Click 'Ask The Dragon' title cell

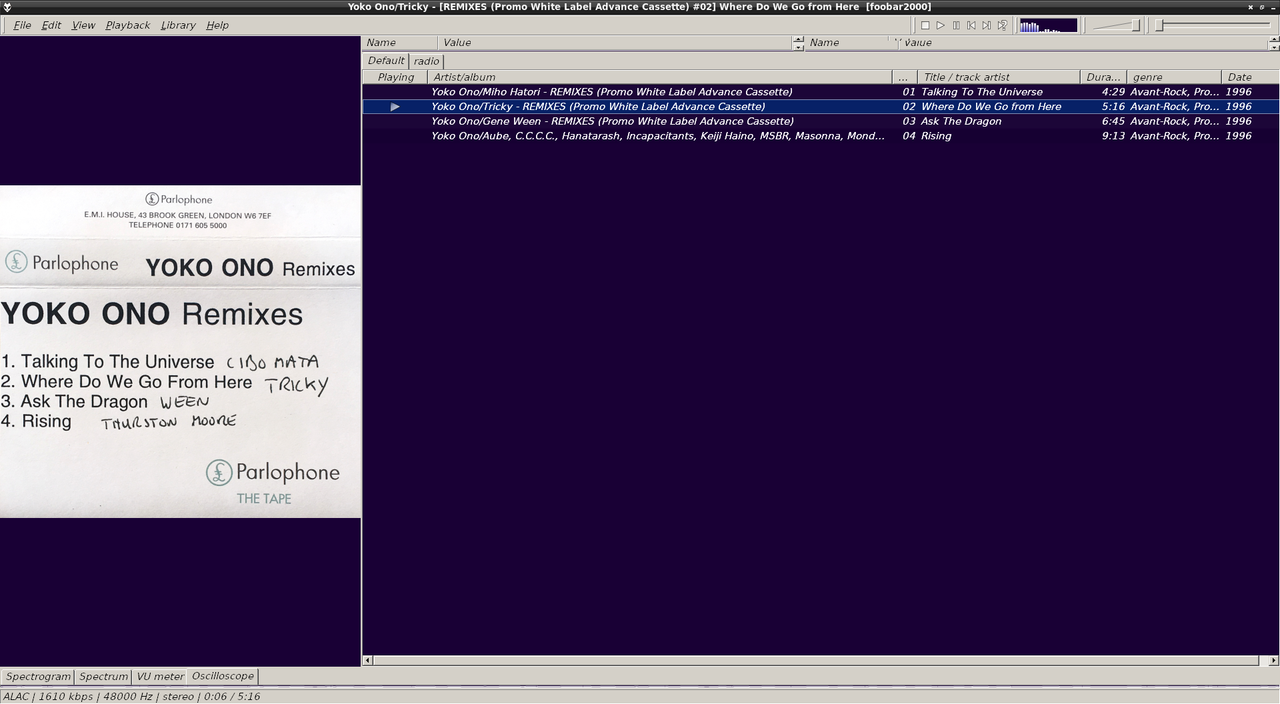pyautogui.click(x=961, y=121)
